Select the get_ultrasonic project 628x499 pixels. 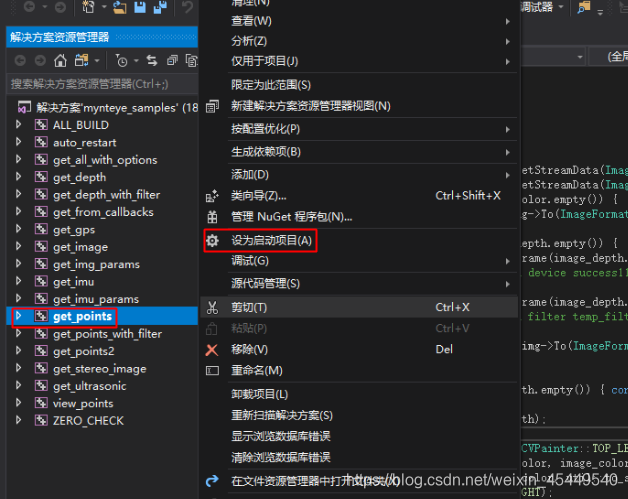click(x=90, y=386)
